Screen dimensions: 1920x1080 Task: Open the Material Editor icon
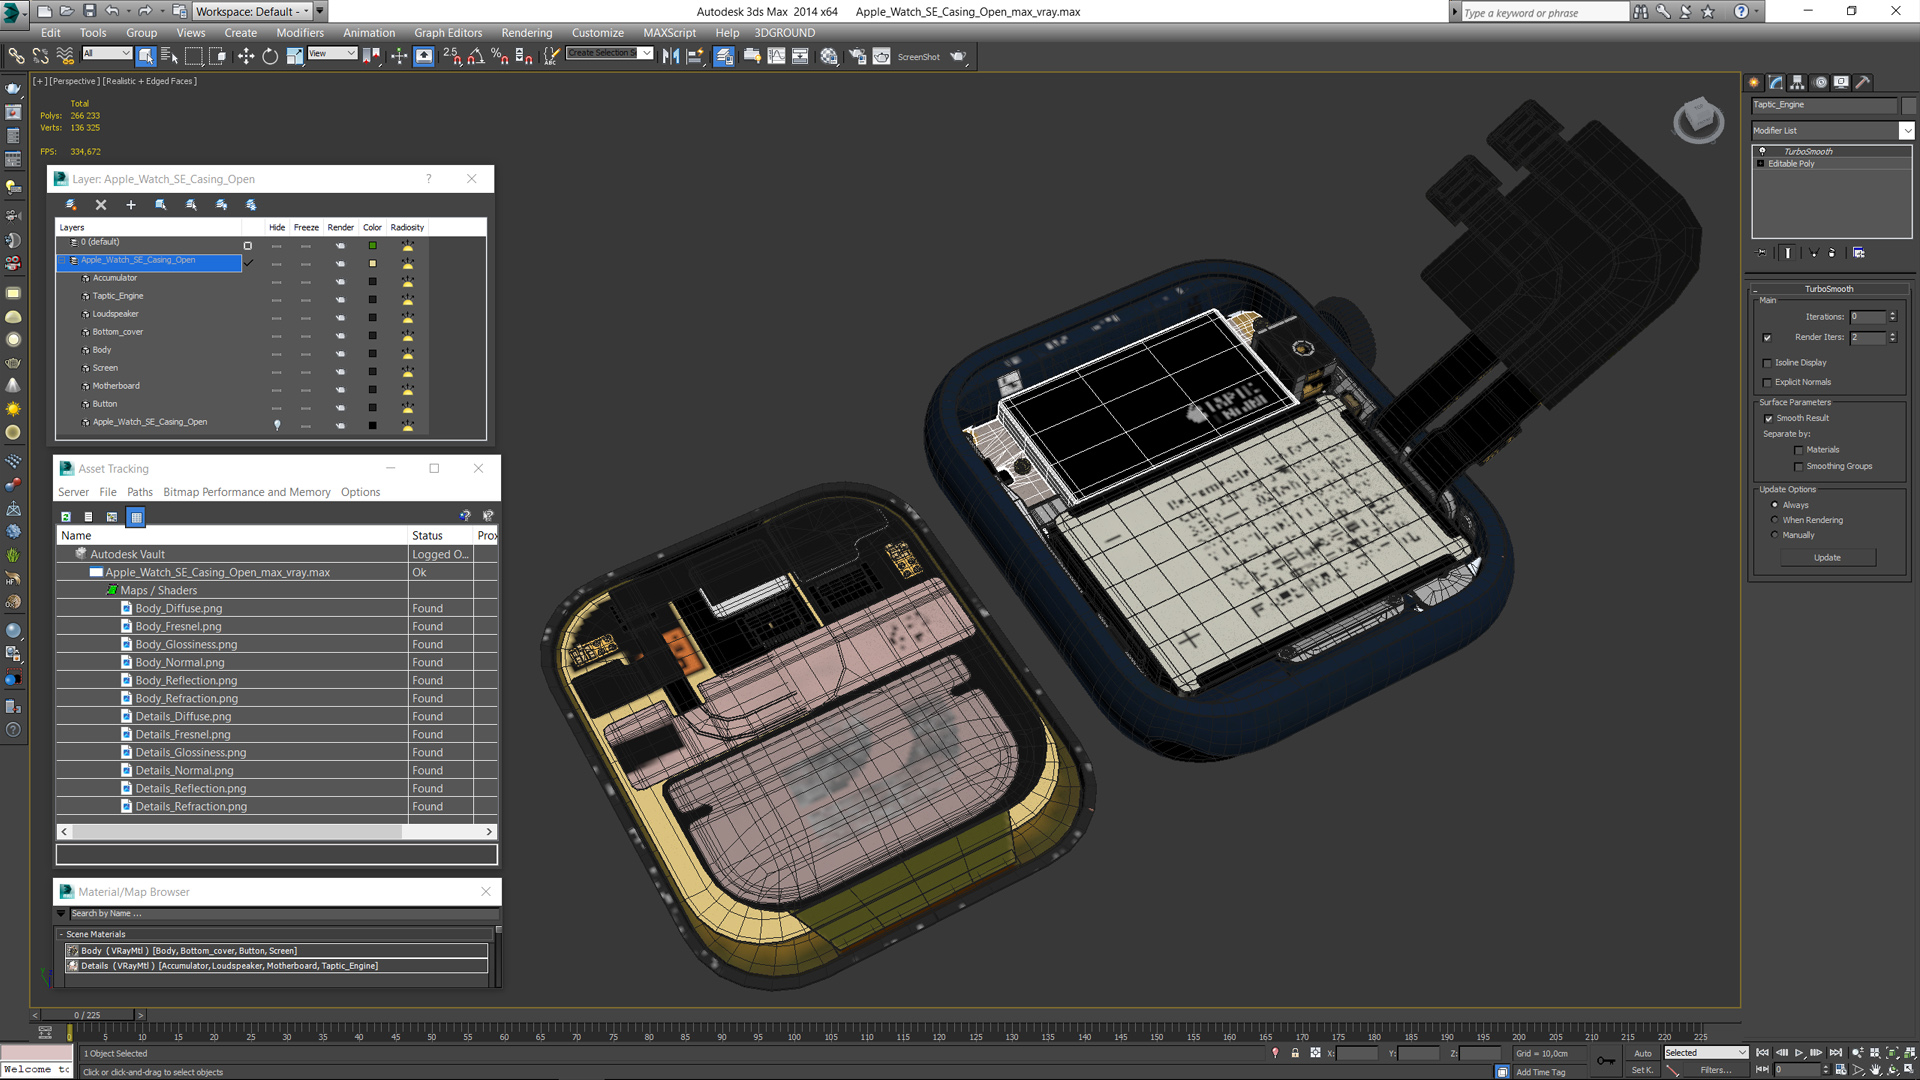point(829,56)
